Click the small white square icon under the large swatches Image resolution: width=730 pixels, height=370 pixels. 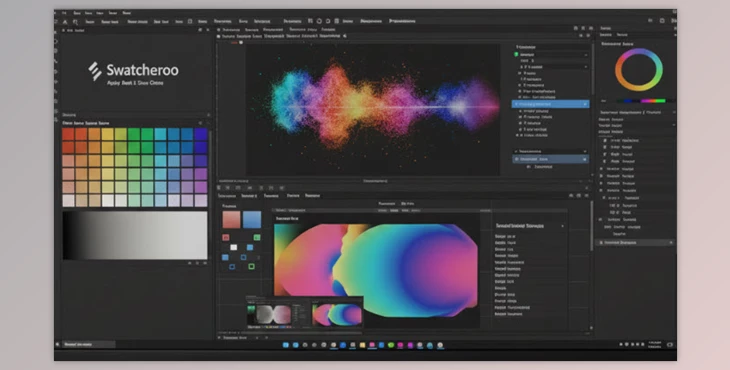[x=234, y=248]
